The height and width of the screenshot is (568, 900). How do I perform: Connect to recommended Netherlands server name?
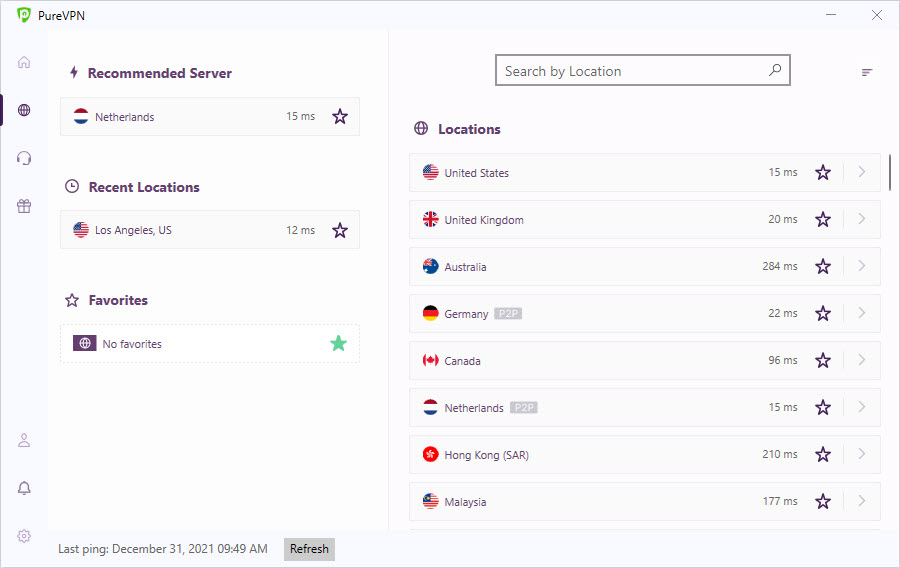(125, 117)
